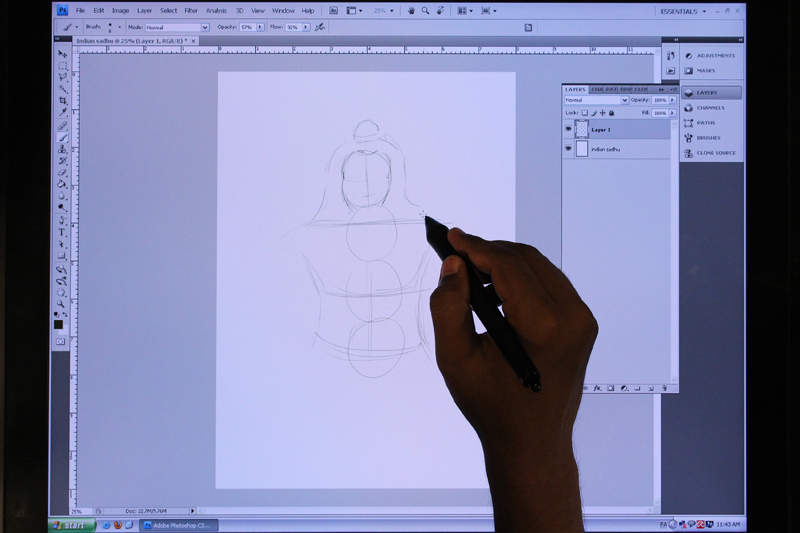Open the layer blend mode dropdown
Screen dimensions: 800x533
(x=596, y=100)
